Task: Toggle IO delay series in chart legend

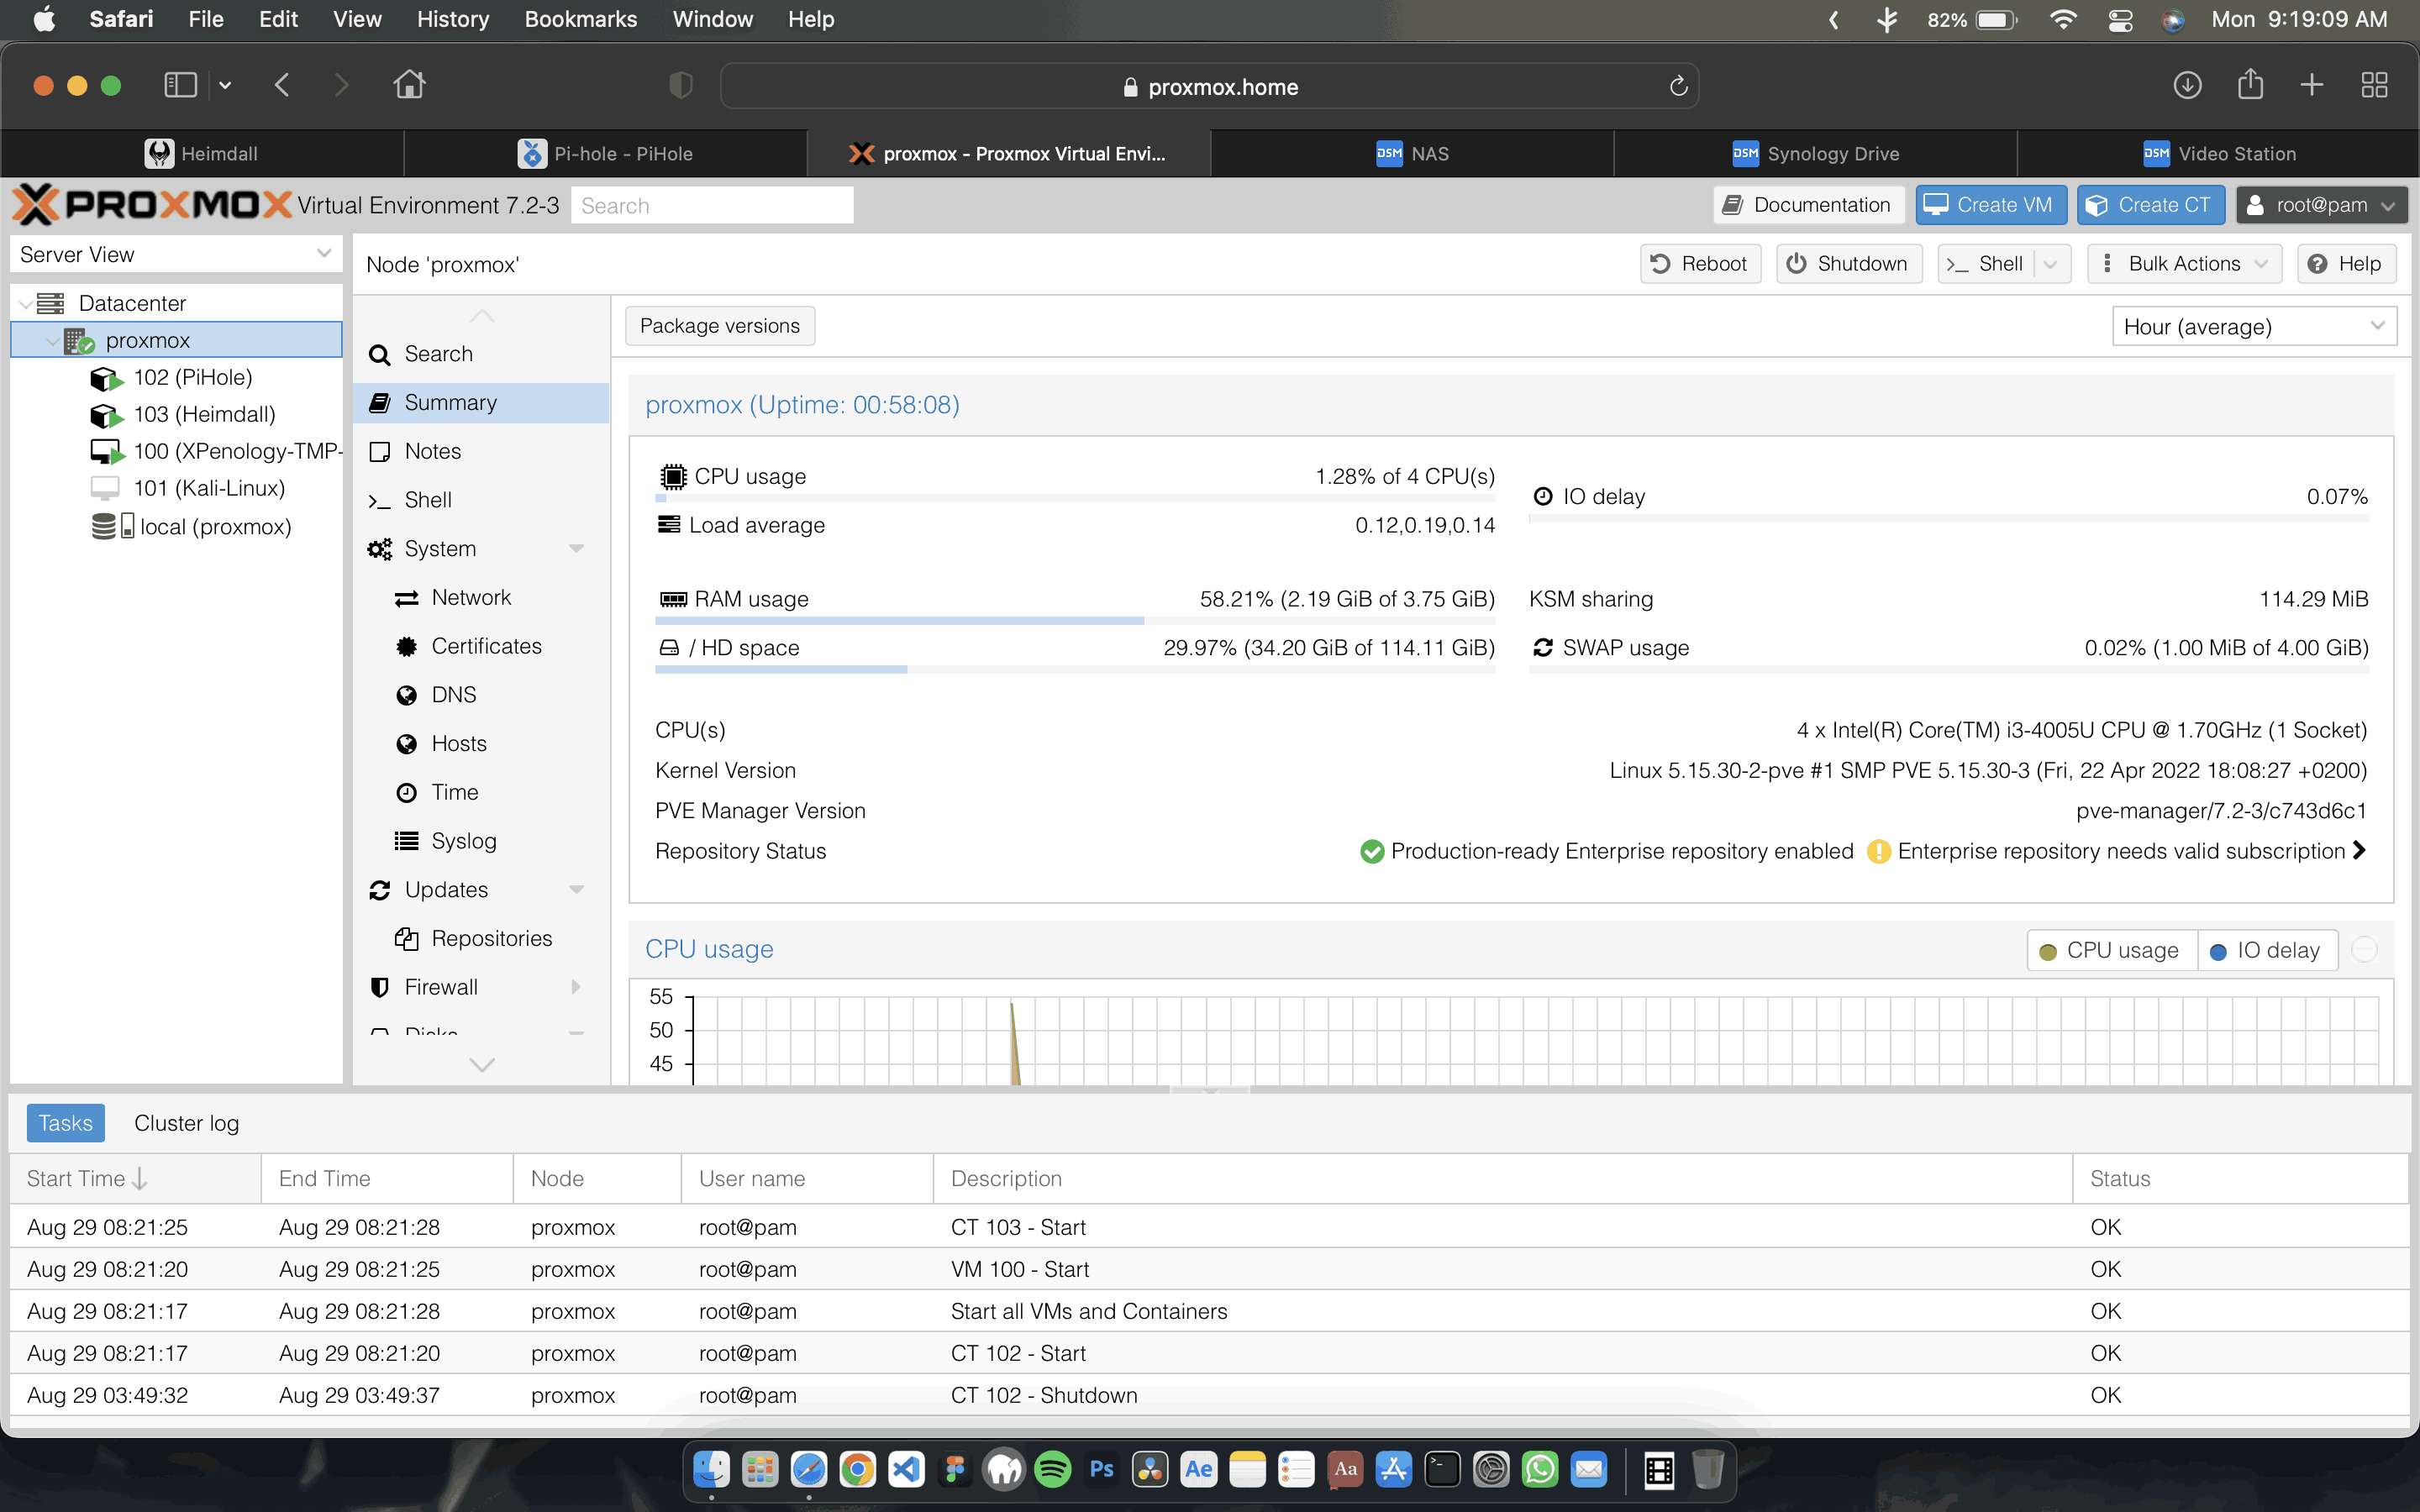Action: click(x=2266, y=951)
